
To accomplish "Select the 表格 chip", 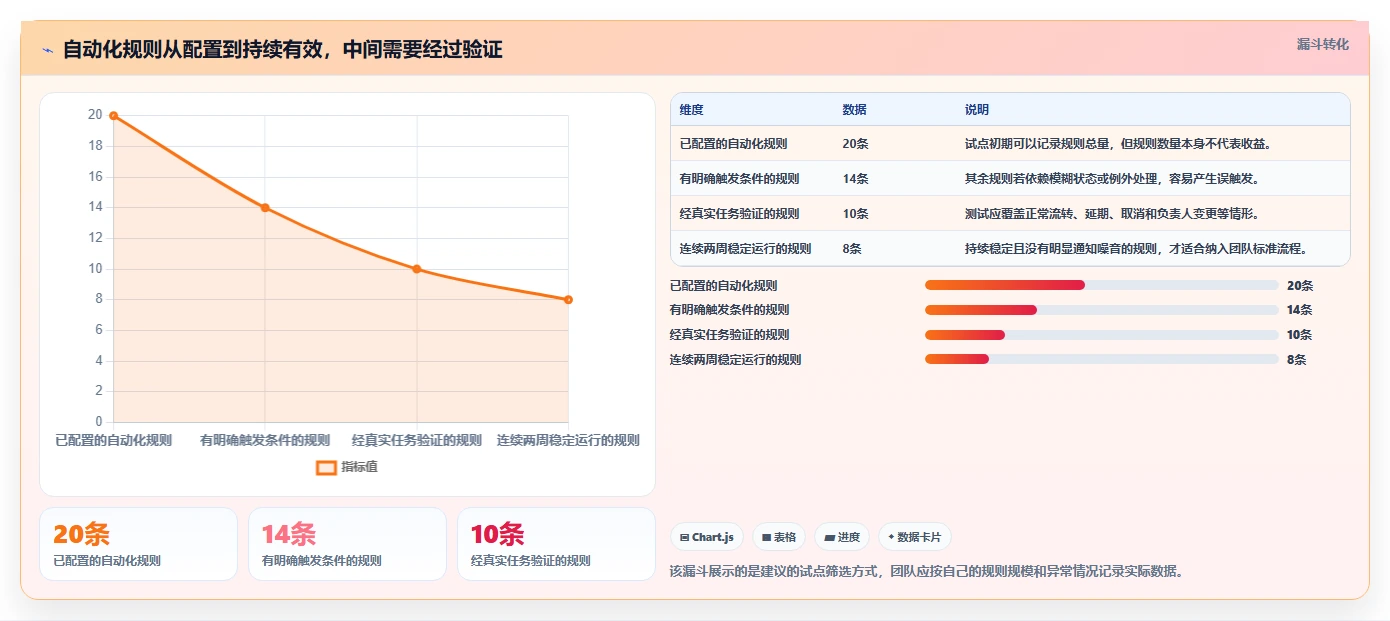I will tap(779, 537).
